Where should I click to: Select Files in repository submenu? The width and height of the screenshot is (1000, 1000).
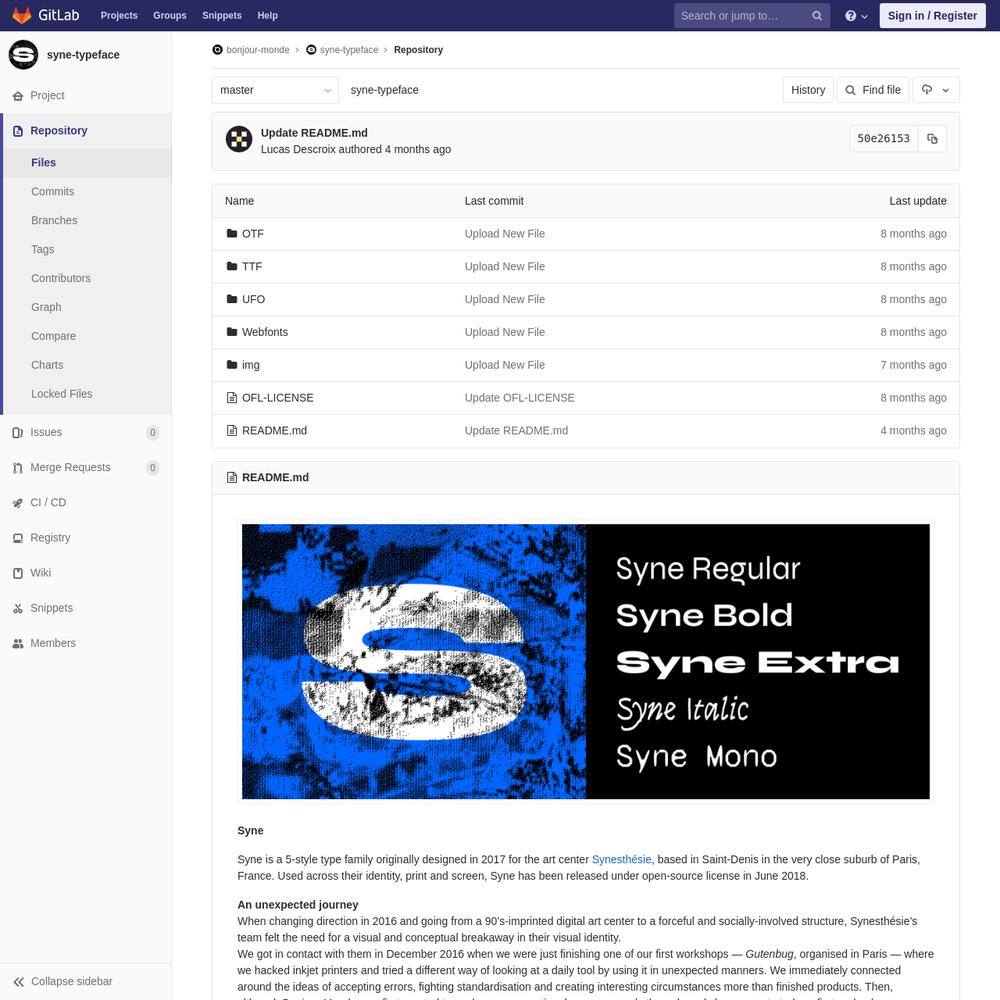click(x=43, y=163)
